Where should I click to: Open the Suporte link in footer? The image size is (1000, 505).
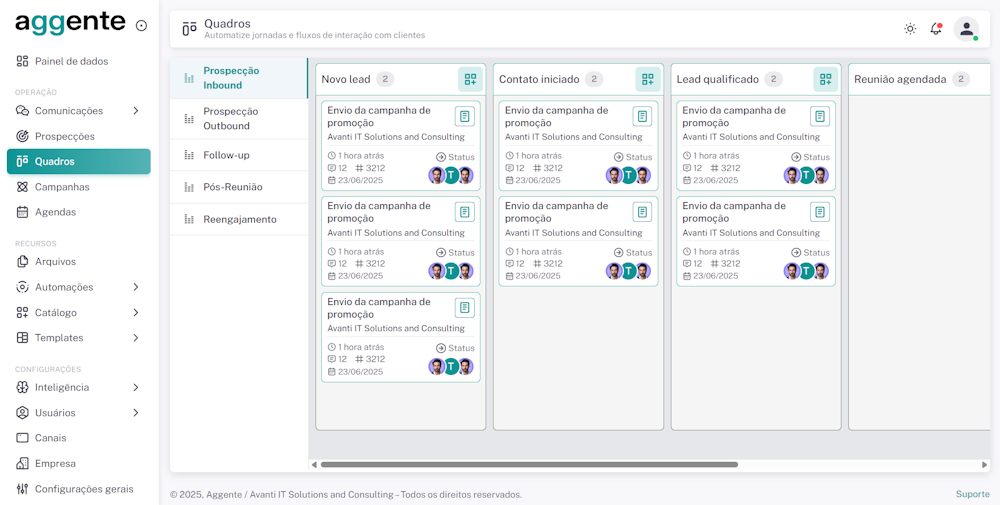[x=973, y=494]
